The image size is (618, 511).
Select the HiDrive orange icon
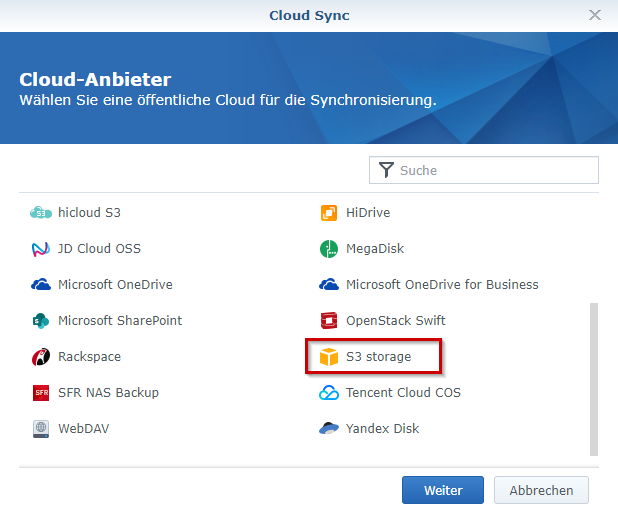click(329, 212)
